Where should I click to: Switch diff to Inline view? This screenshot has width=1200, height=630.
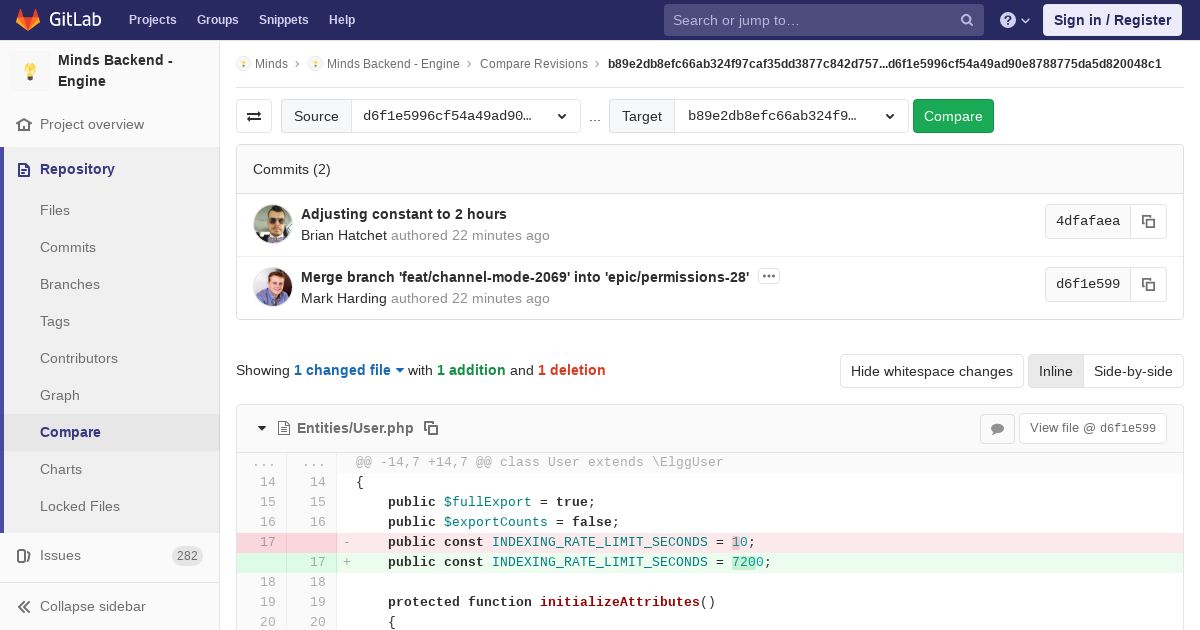pyautogui.click(x=1055, y=371)
